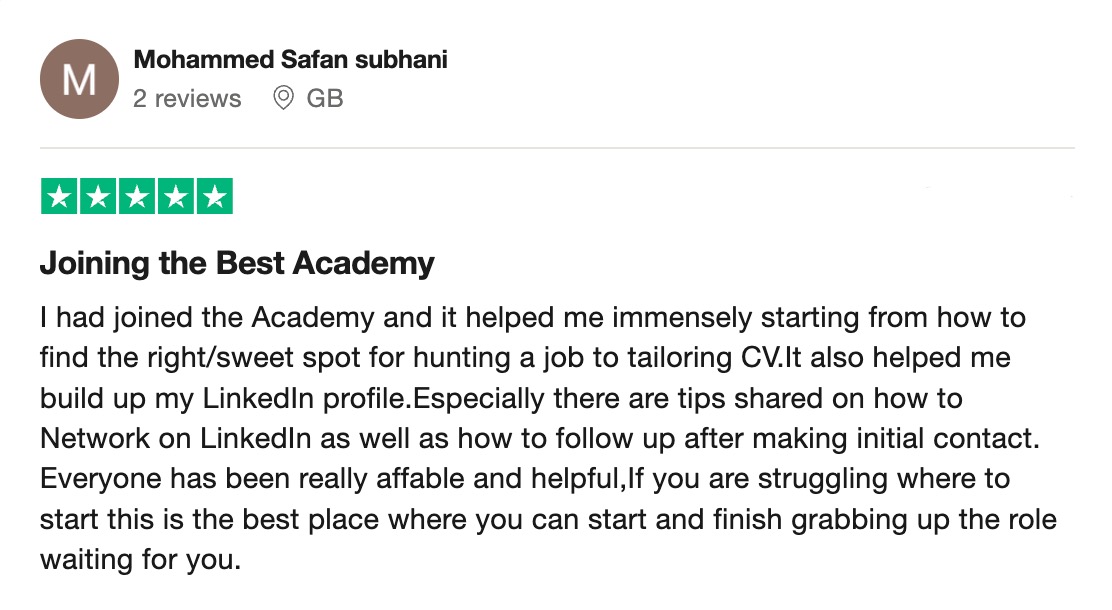Click the first green rating star
The image size is (1112, 610).
coord(59,196)
